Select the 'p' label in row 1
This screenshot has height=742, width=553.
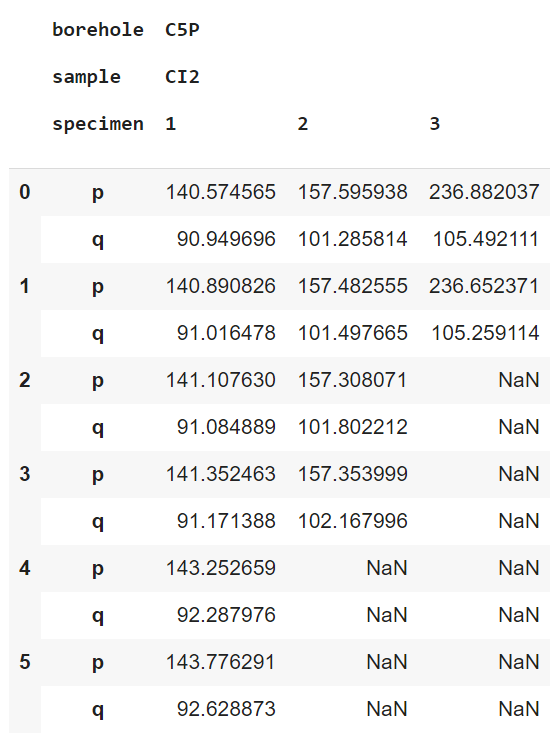point(98,288)
